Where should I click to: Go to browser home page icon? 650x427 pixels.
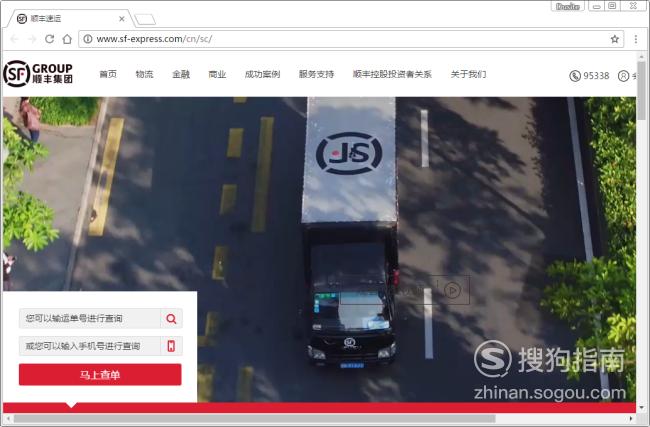67,39
